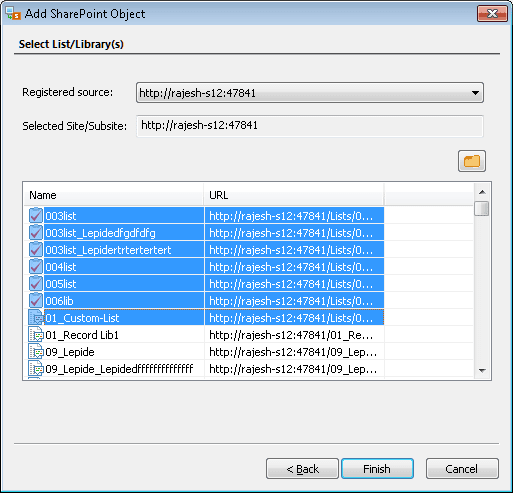Uncheck the 003list checkbox
Viewport: 513px width, 493px height.
36,215
